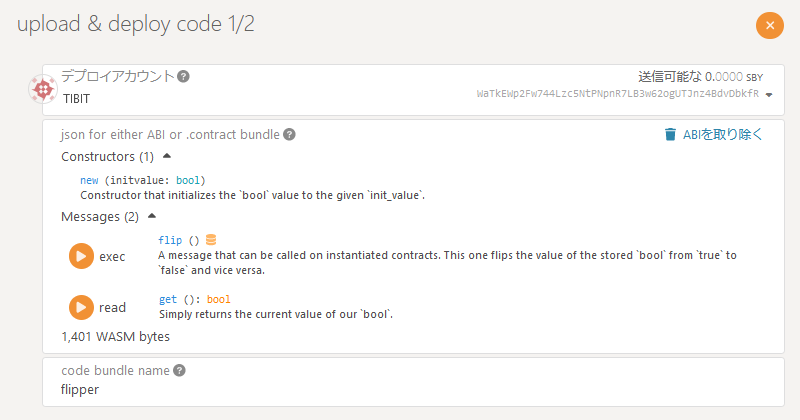Click the 送信可能な balance amount
800x420 pixels.
[x=725, y=76]
